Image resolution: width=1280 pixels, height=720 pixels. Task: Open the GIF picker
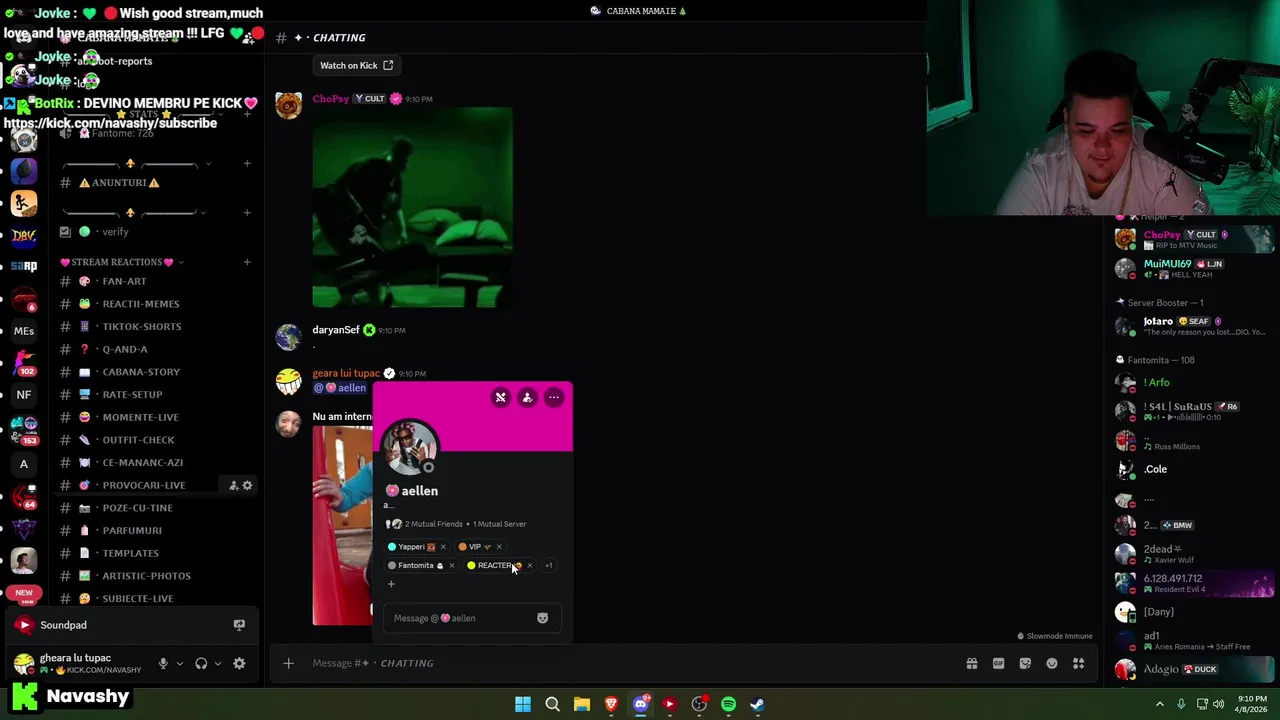pos(998,663)
